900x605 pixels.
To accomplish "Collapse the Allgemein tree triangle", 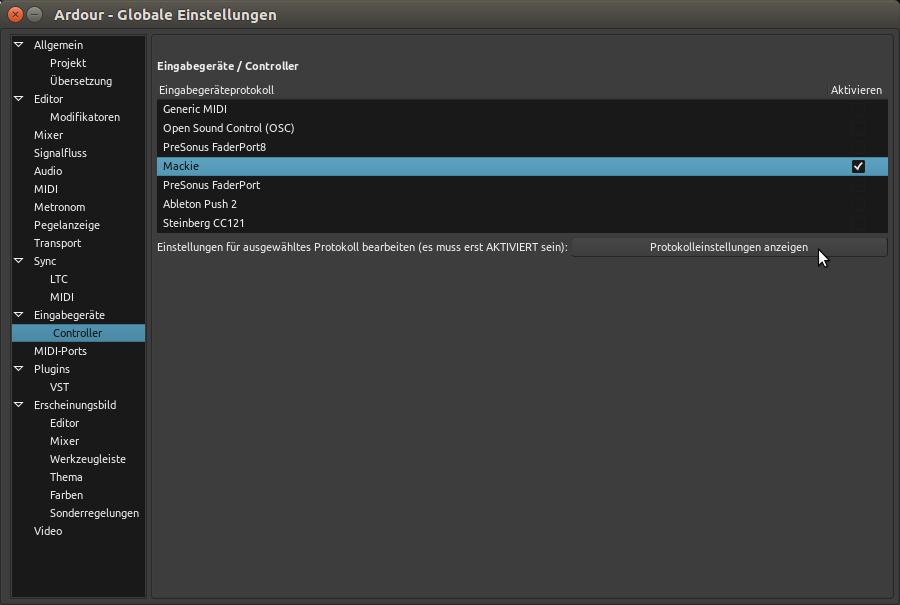I will click(19, 45).
